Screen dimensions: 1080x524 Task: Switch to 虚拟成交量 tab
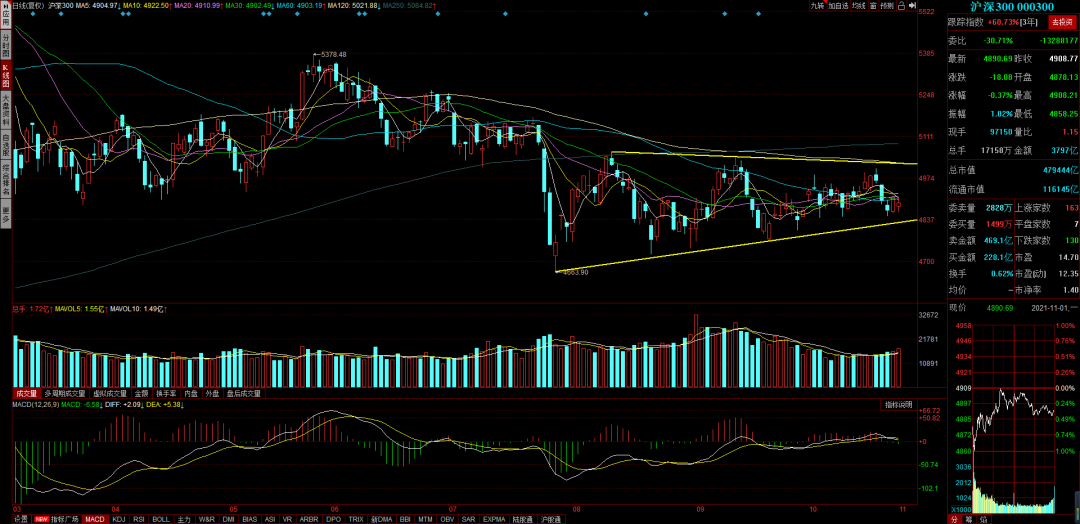110,394
